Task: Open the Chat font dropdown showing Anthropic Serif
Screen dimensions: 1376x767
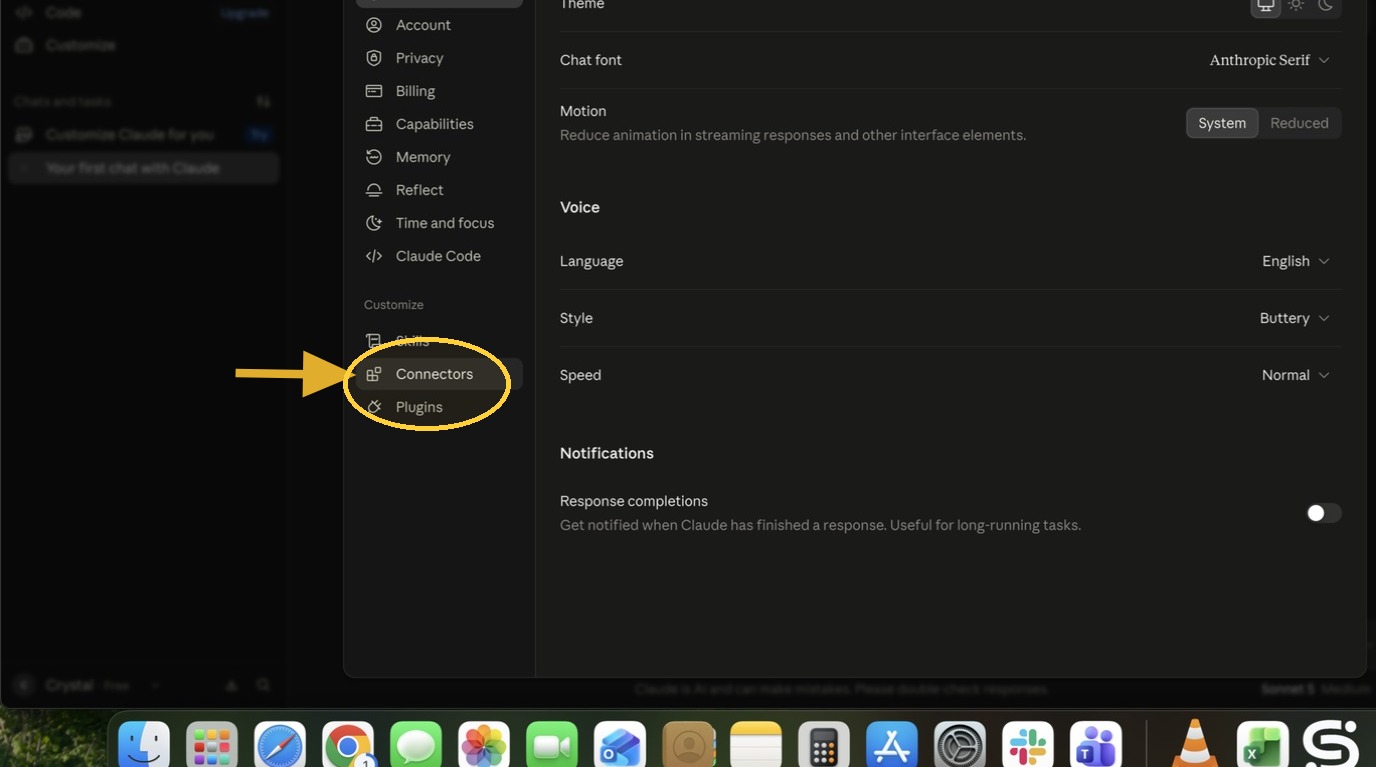Action: [x=1270, y=60]
